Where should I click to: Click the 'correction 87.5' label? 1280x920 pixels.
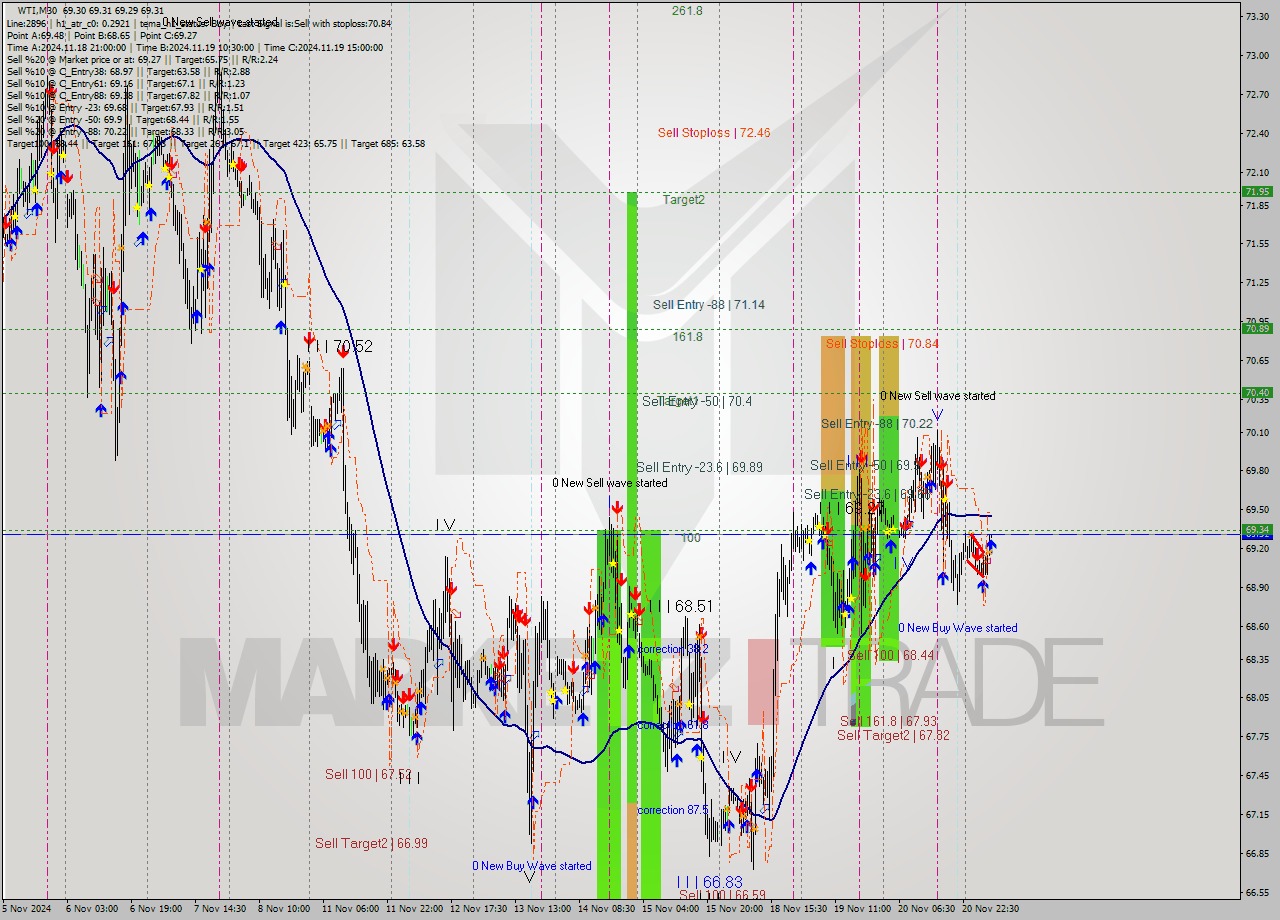click(x=675, y=810)
